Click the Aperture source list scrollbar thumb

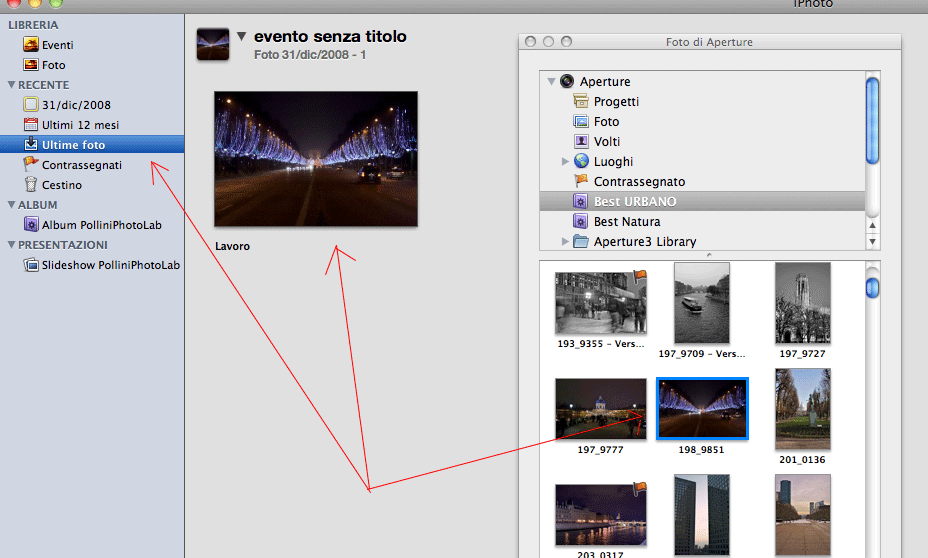pos(872,120)
